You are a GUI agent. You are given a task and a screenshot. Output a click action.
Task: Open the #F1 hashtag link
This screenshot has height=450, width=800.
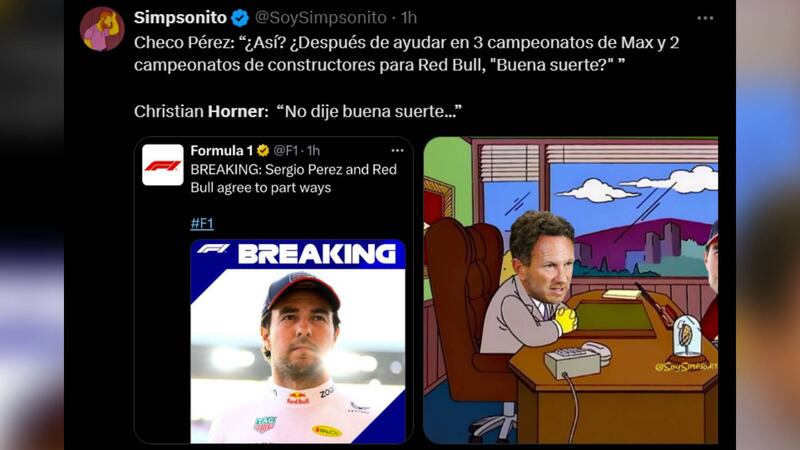click(x=202, y=223)
